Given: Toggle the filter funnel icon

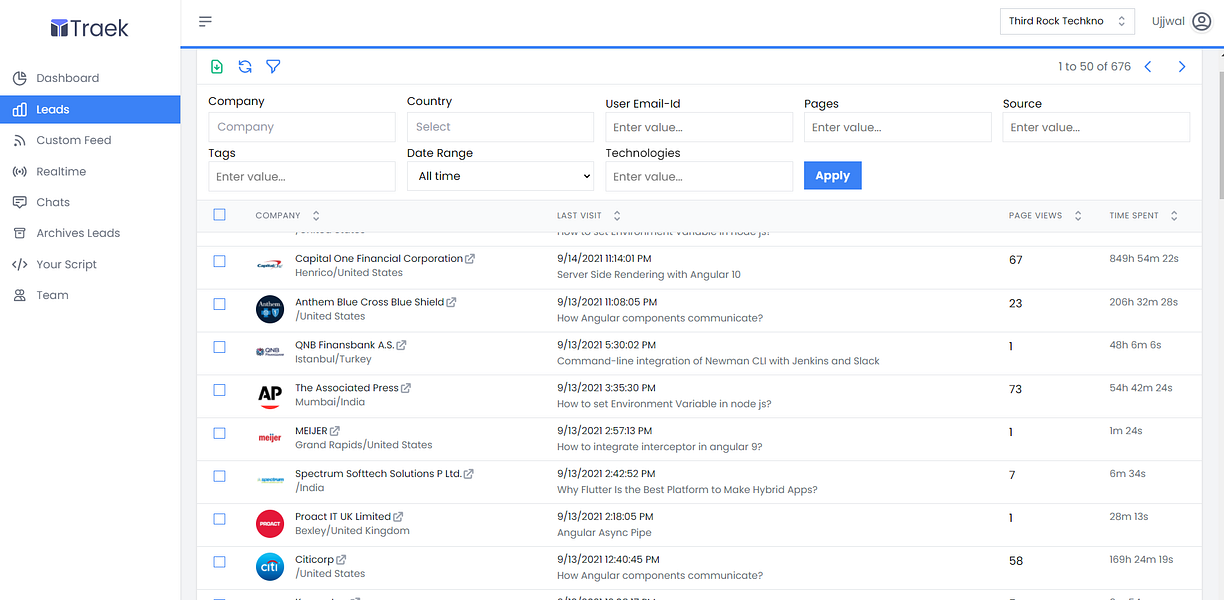Looking at the screenshot, I should pos(273,67).
